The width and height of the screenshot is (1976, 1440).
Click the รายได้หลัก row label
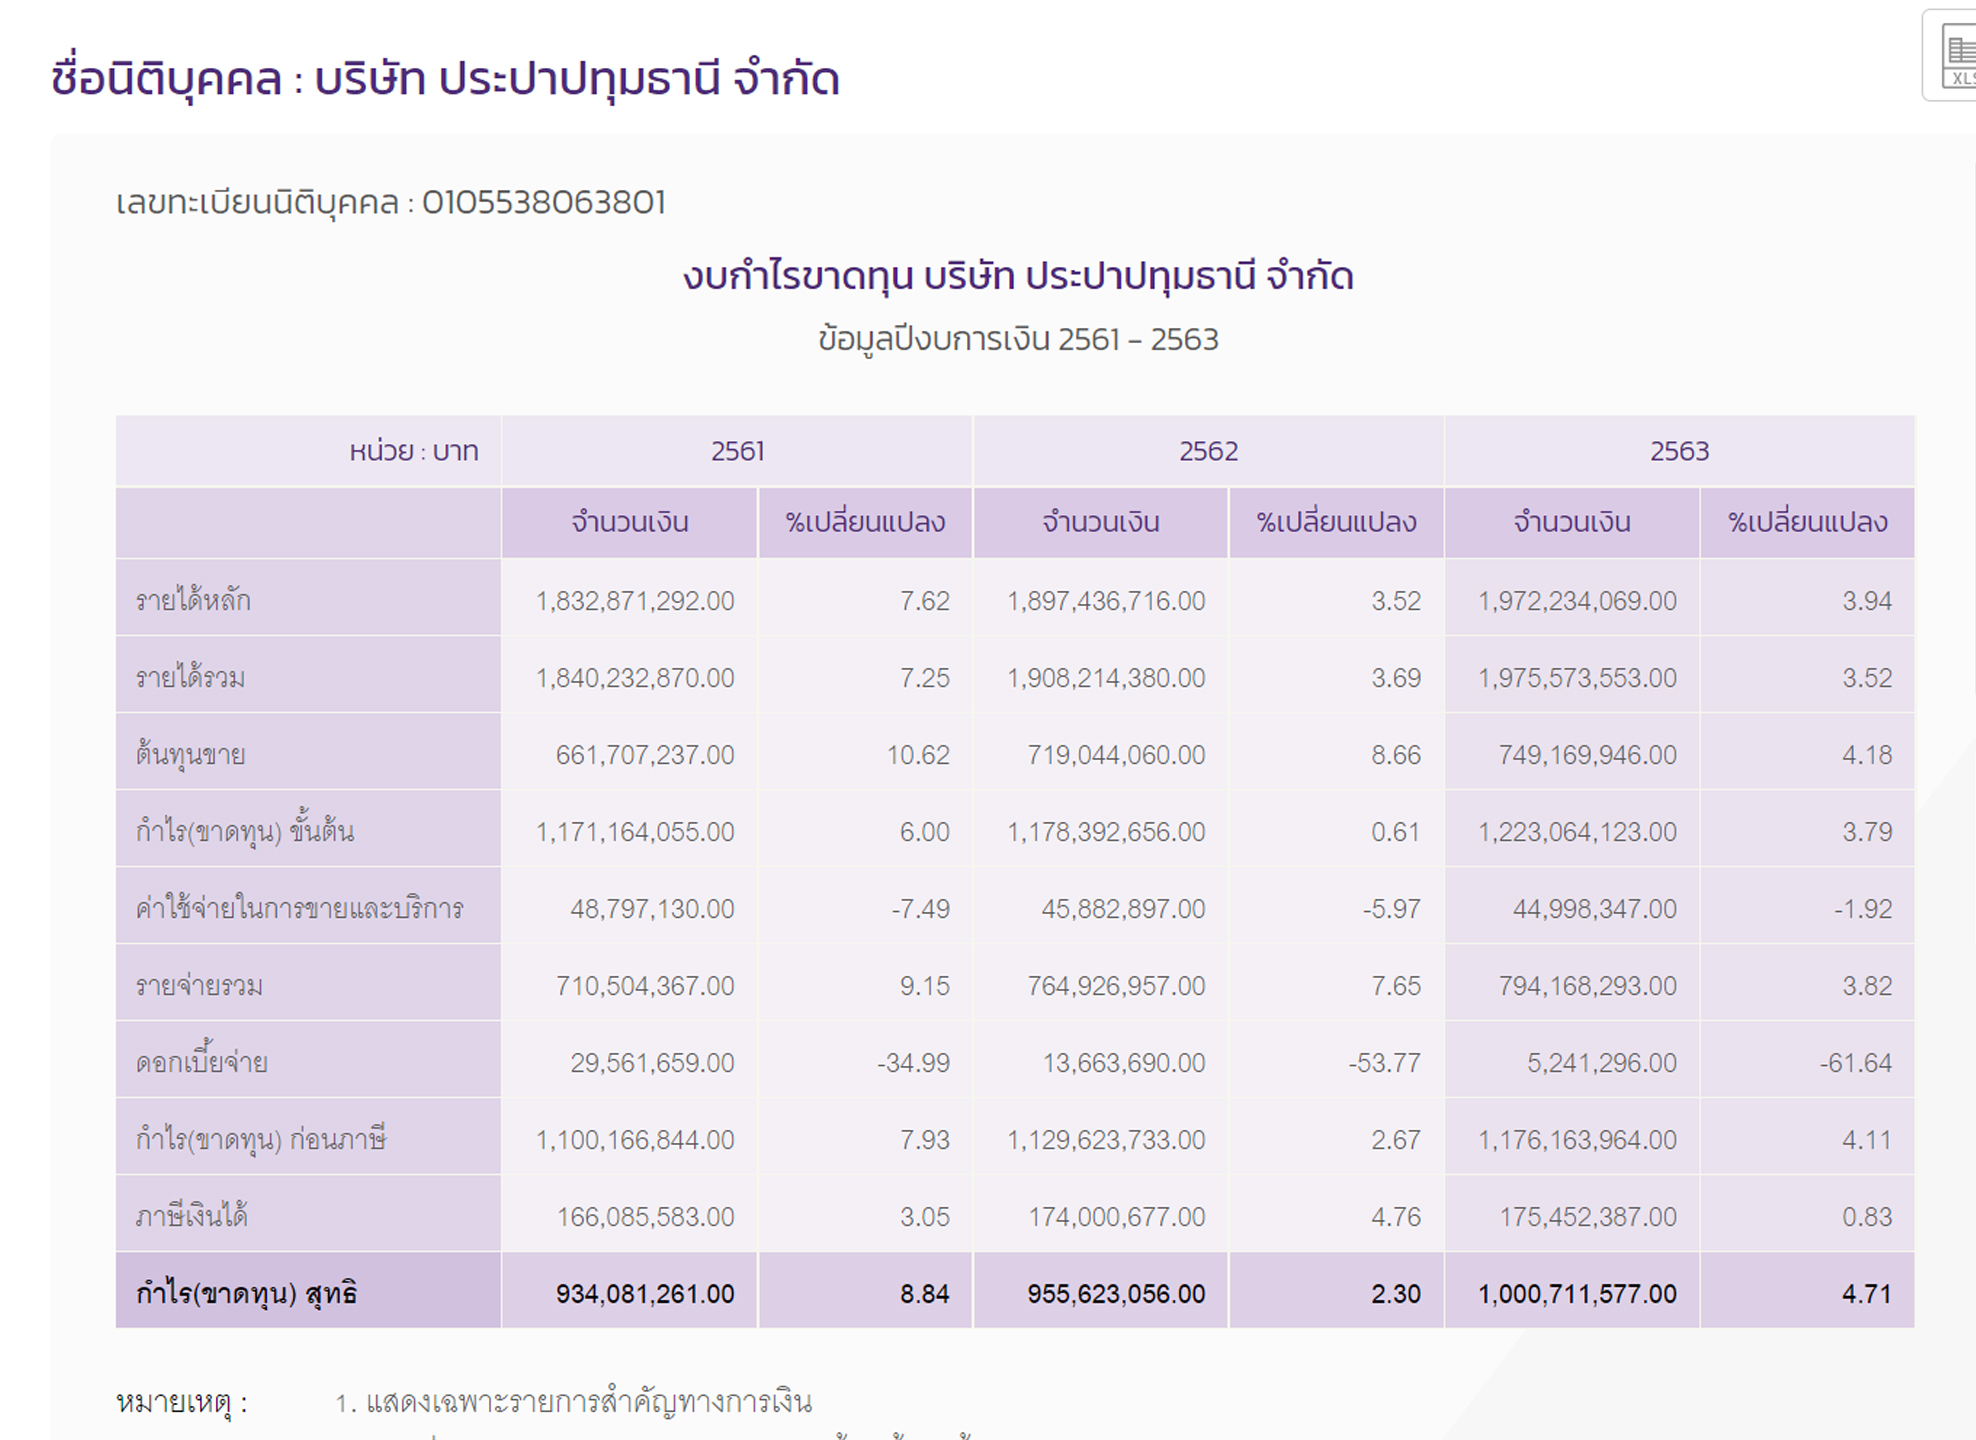[x=193, y=601]
